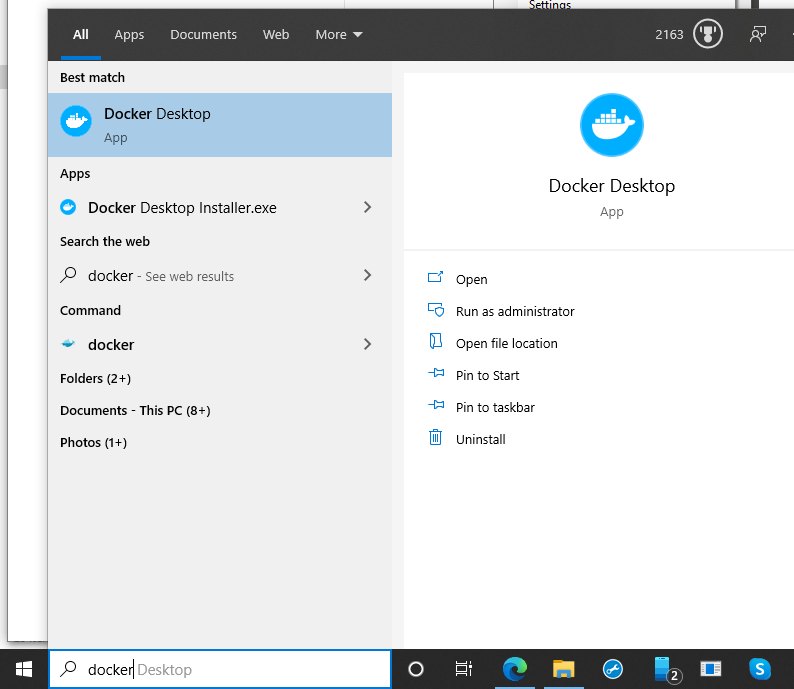Open the Windows Start button
794x689 pixels.
(24, 669)
